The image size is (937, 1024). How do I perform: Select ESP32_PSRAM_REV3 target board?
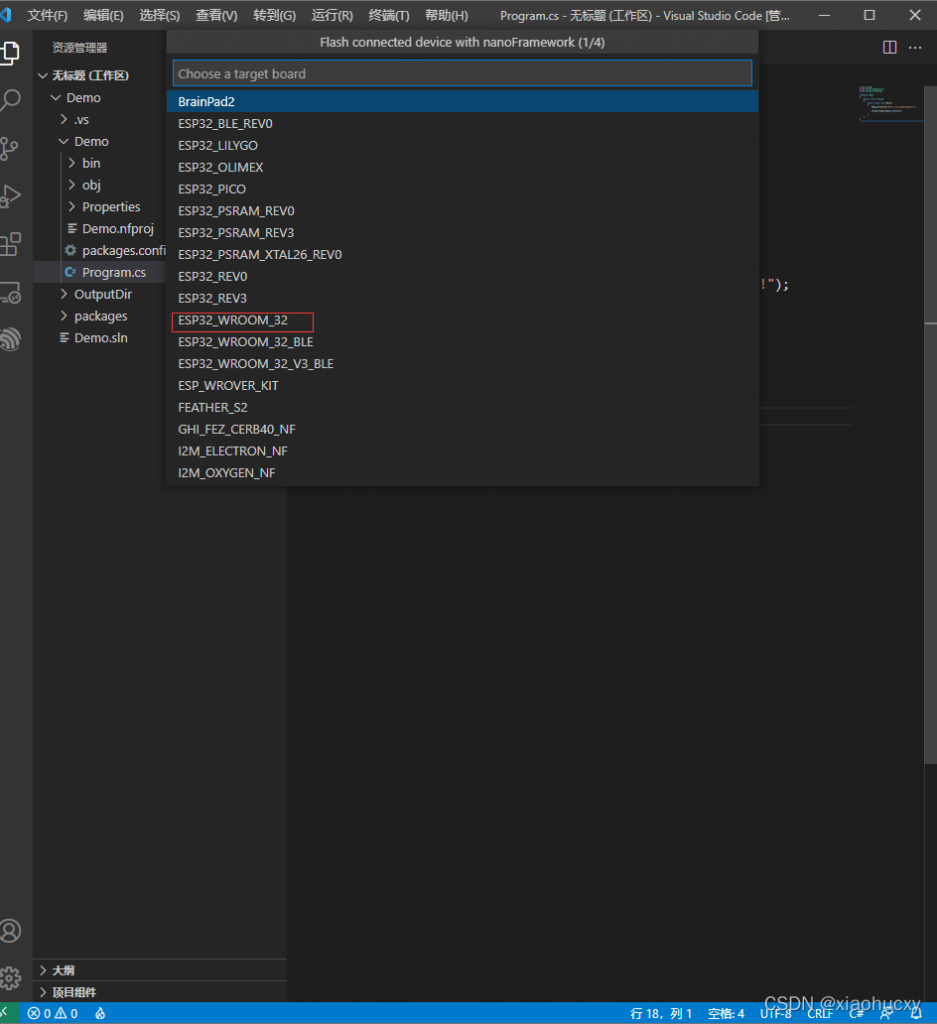tap(462, 232)
